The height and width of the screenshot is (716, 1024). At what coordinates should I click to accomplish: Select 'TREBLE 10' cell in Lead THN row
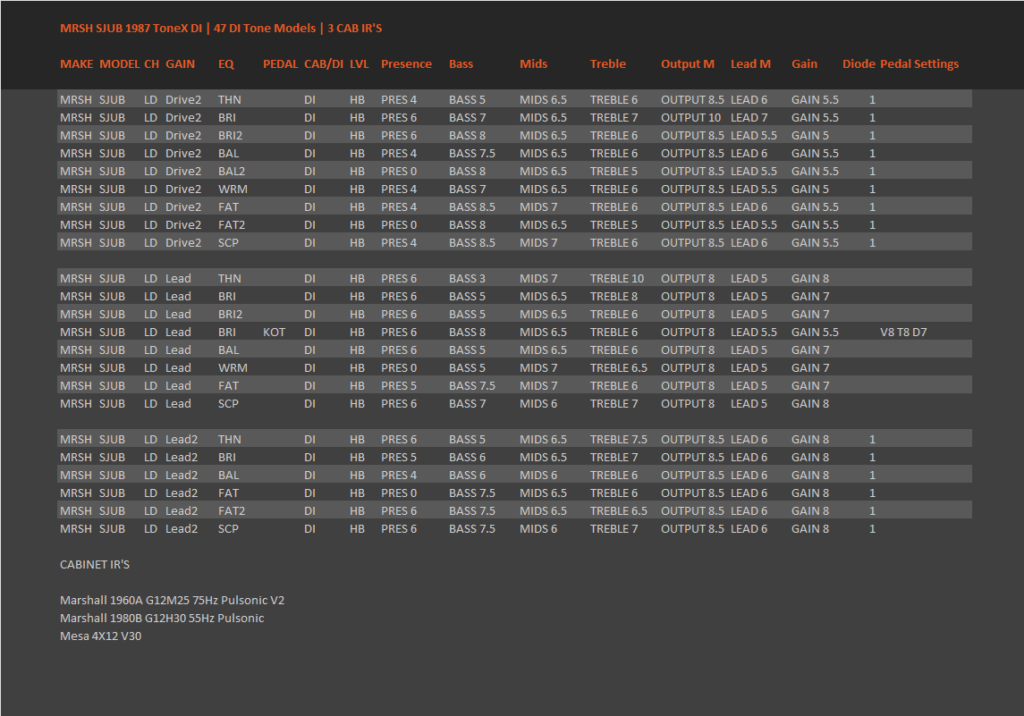pos(617,279)
